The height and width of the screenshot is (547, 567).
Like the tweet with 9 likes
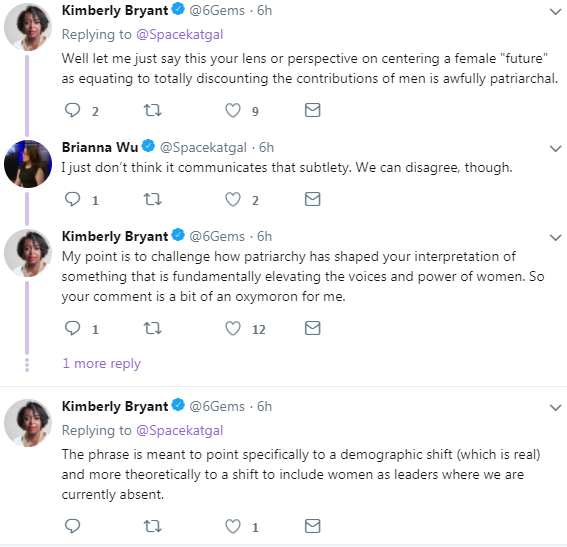233,110
